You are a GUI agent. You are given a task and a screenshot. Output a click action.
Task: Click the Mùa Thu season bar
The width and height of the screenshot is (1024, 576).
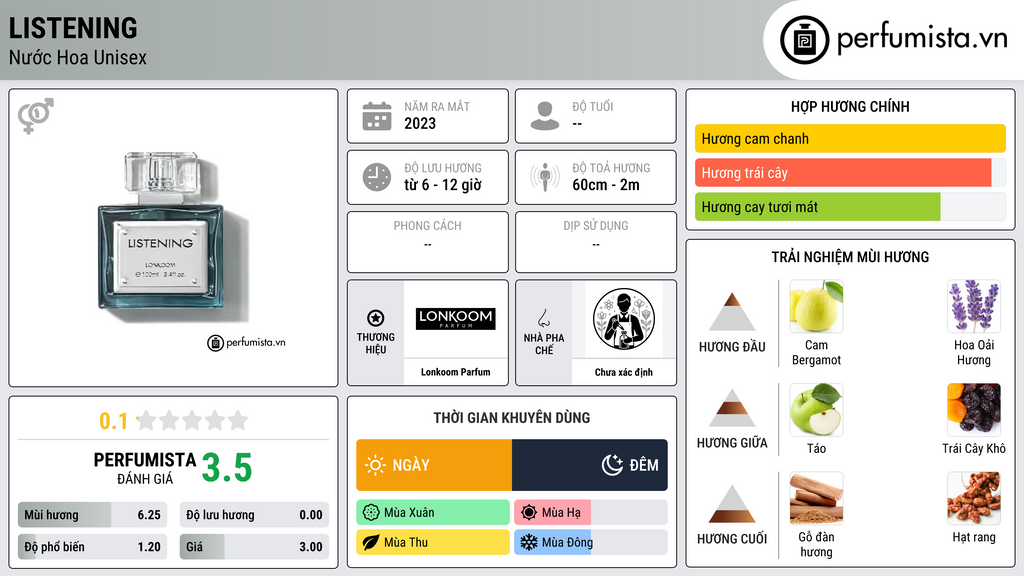coord(433,542)
